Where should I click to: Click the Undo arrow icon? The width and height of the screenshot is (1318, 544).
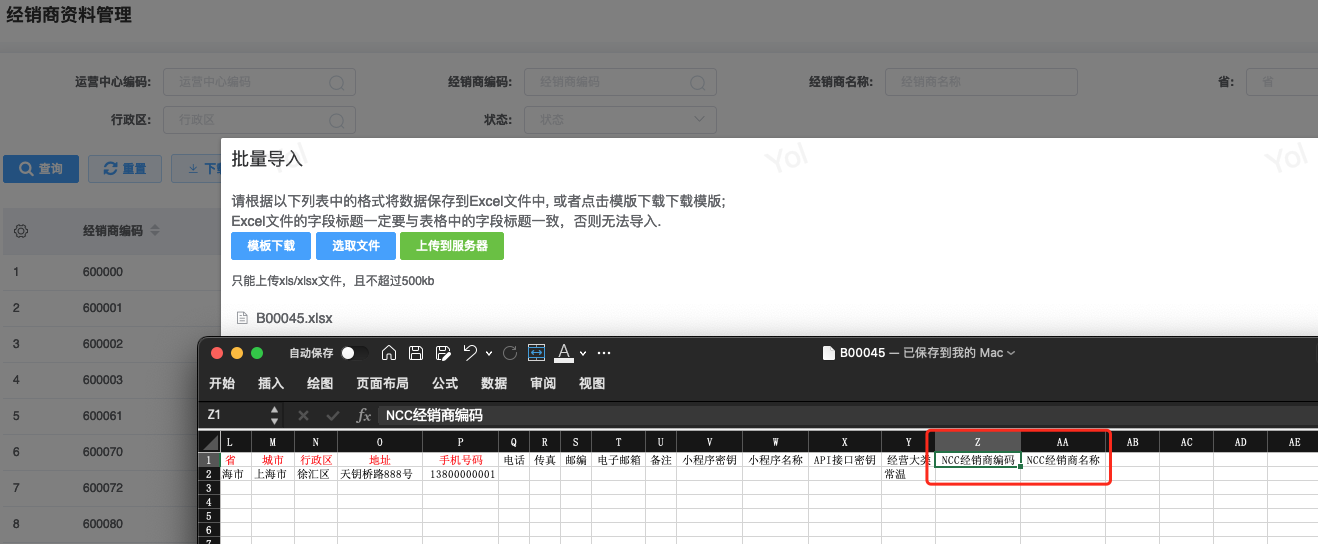click(x=470, y=353)
